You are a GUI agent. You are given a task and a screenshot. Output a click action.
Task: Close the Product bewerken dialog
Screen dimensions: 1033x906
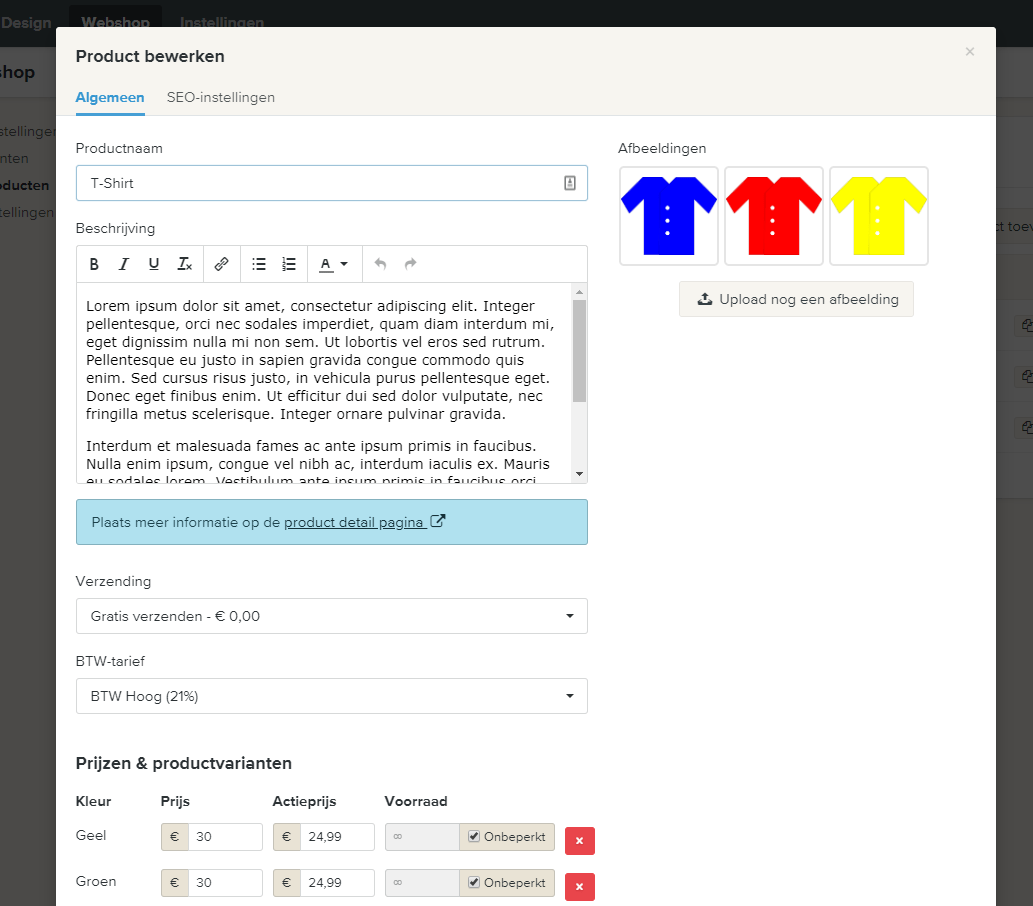tap(970, 51)
